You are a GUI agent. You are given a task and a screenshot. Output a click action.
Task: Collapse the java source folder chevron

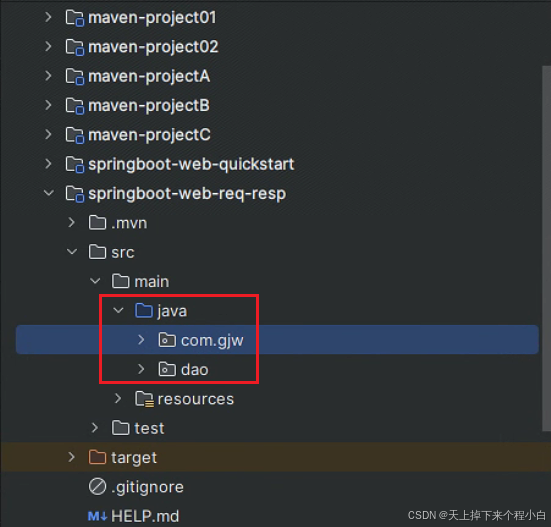point(118,311)
